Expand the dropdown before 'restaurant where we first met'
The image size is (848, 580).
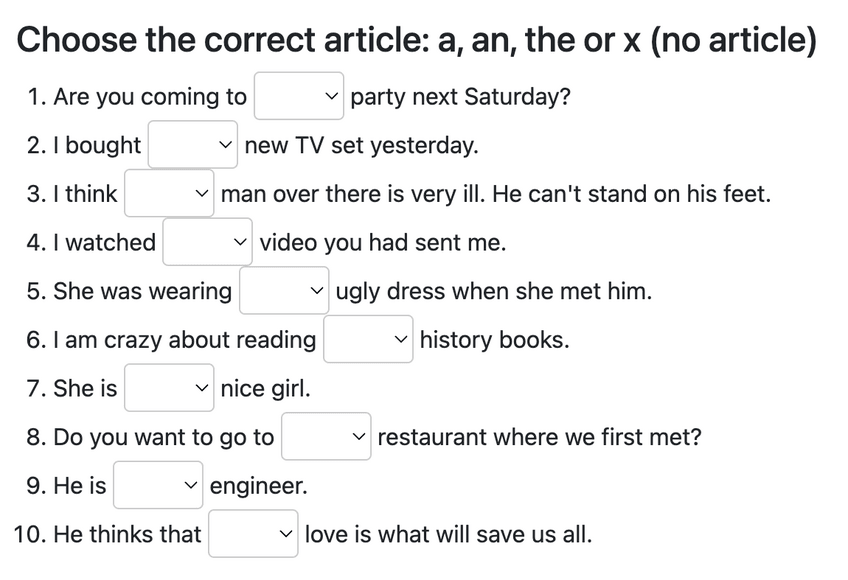tap(326, 437)
